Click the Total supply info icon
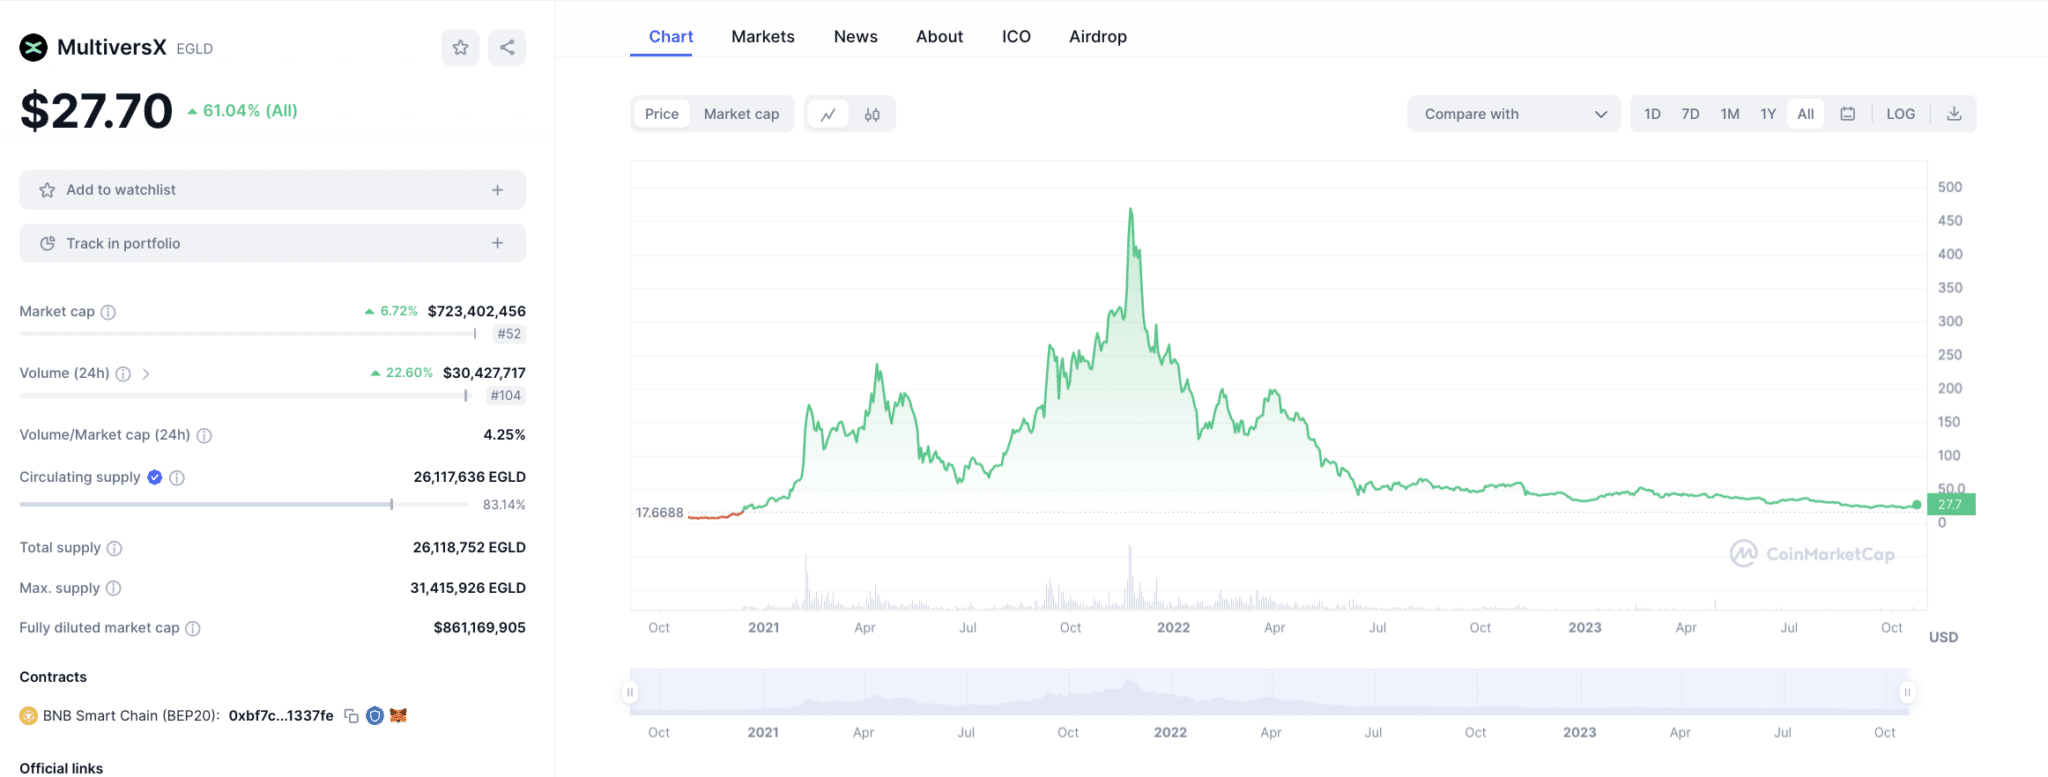The image size is (2048, 777). pyautogui.click(x=114, y=548)
